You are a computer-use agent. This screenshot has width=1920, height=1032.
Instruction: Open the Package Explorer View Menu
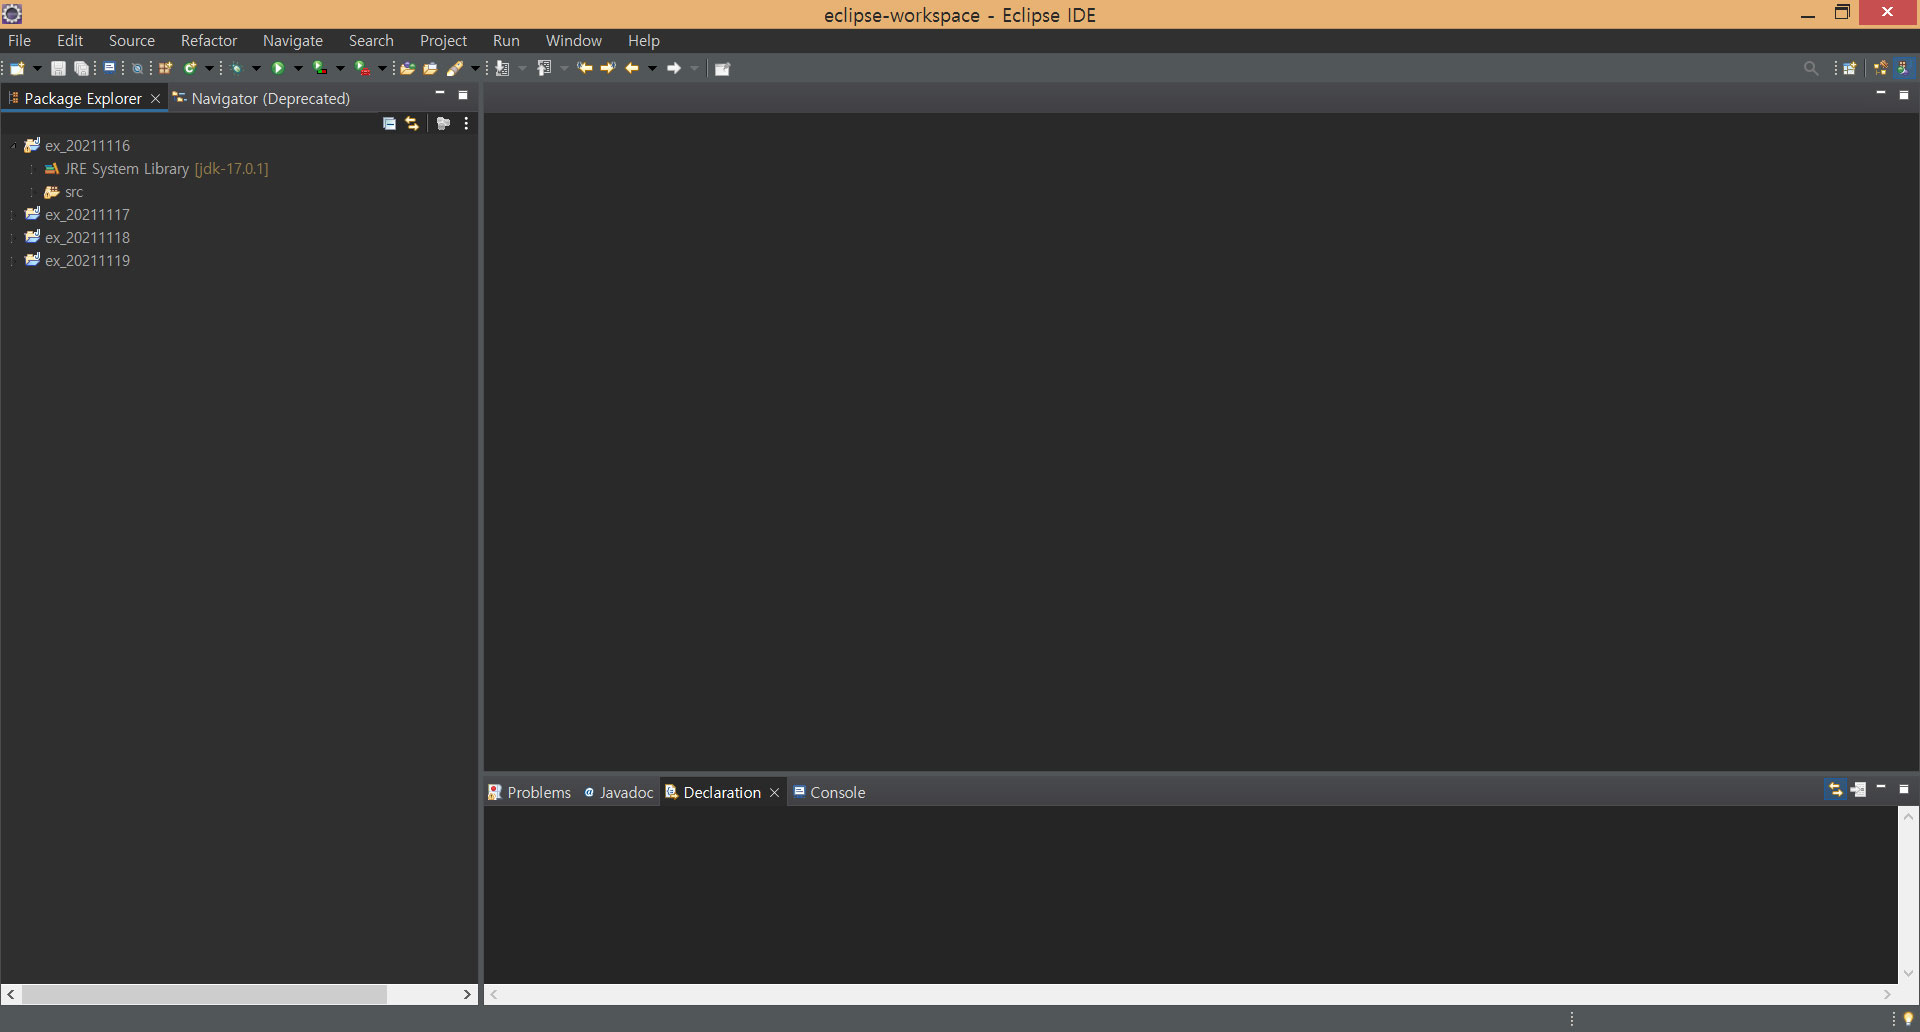coord(466,123)
